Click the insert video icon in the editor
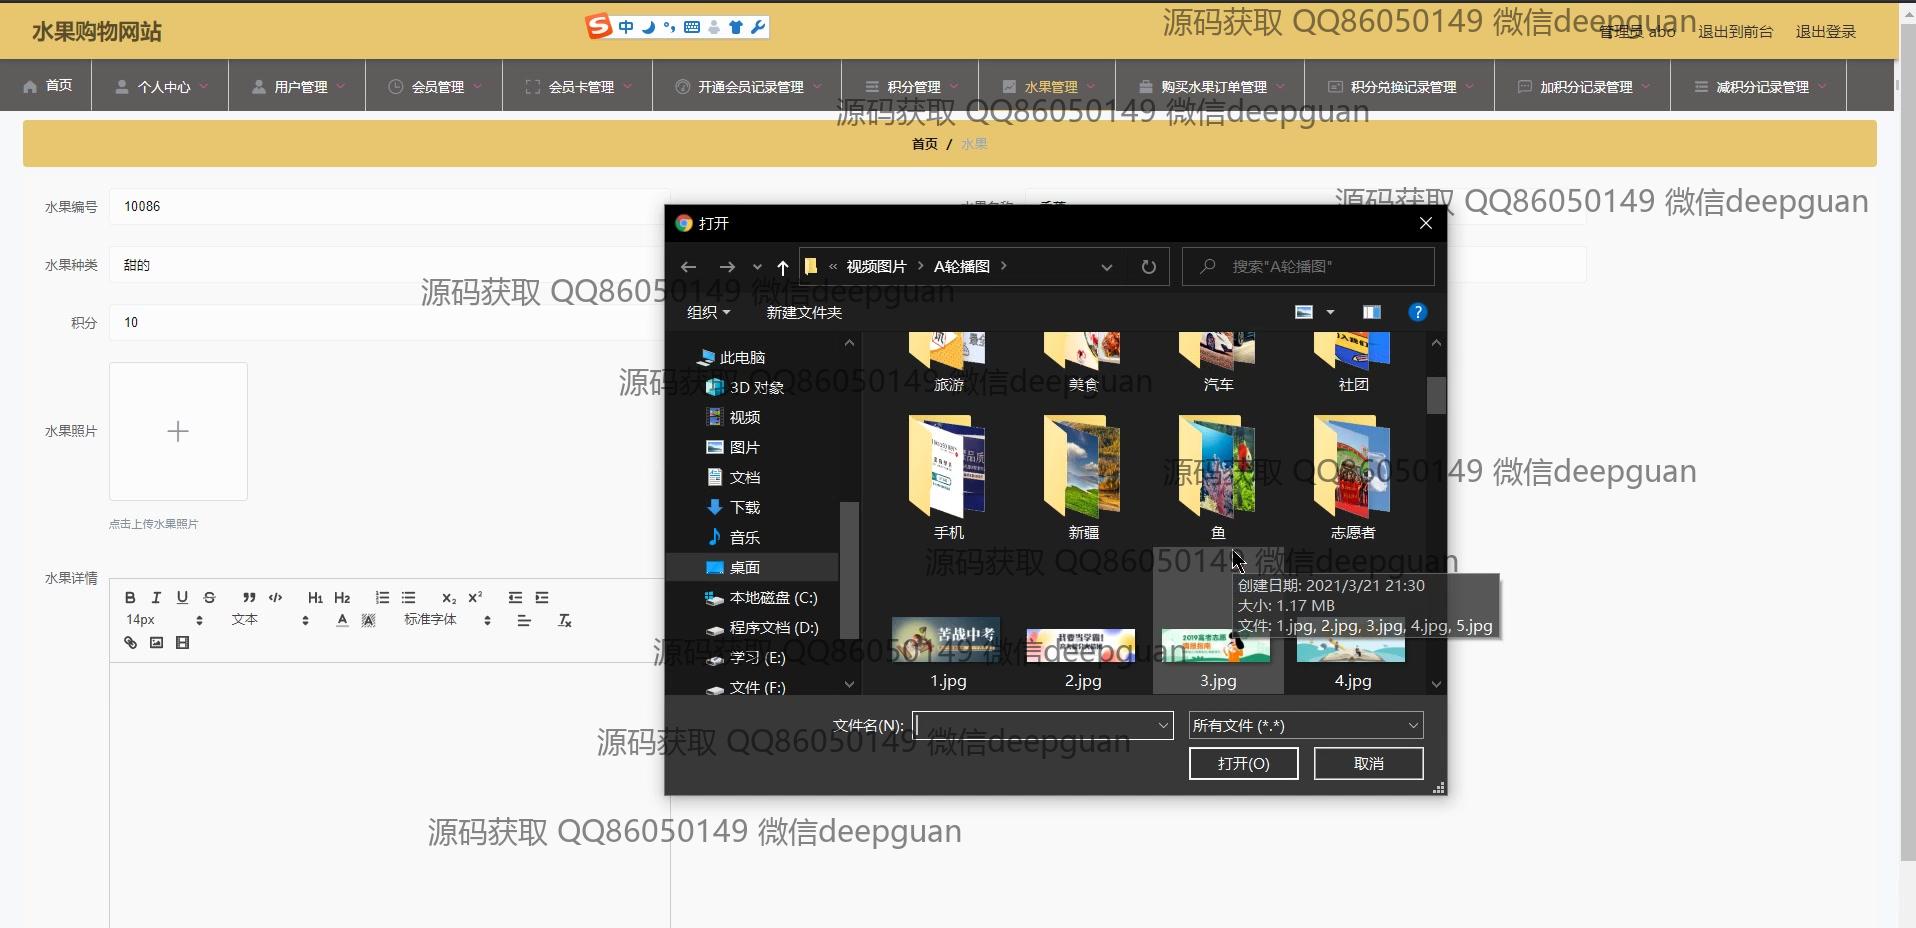This screenshot has height=928, width=1916. tap(182, 643)
